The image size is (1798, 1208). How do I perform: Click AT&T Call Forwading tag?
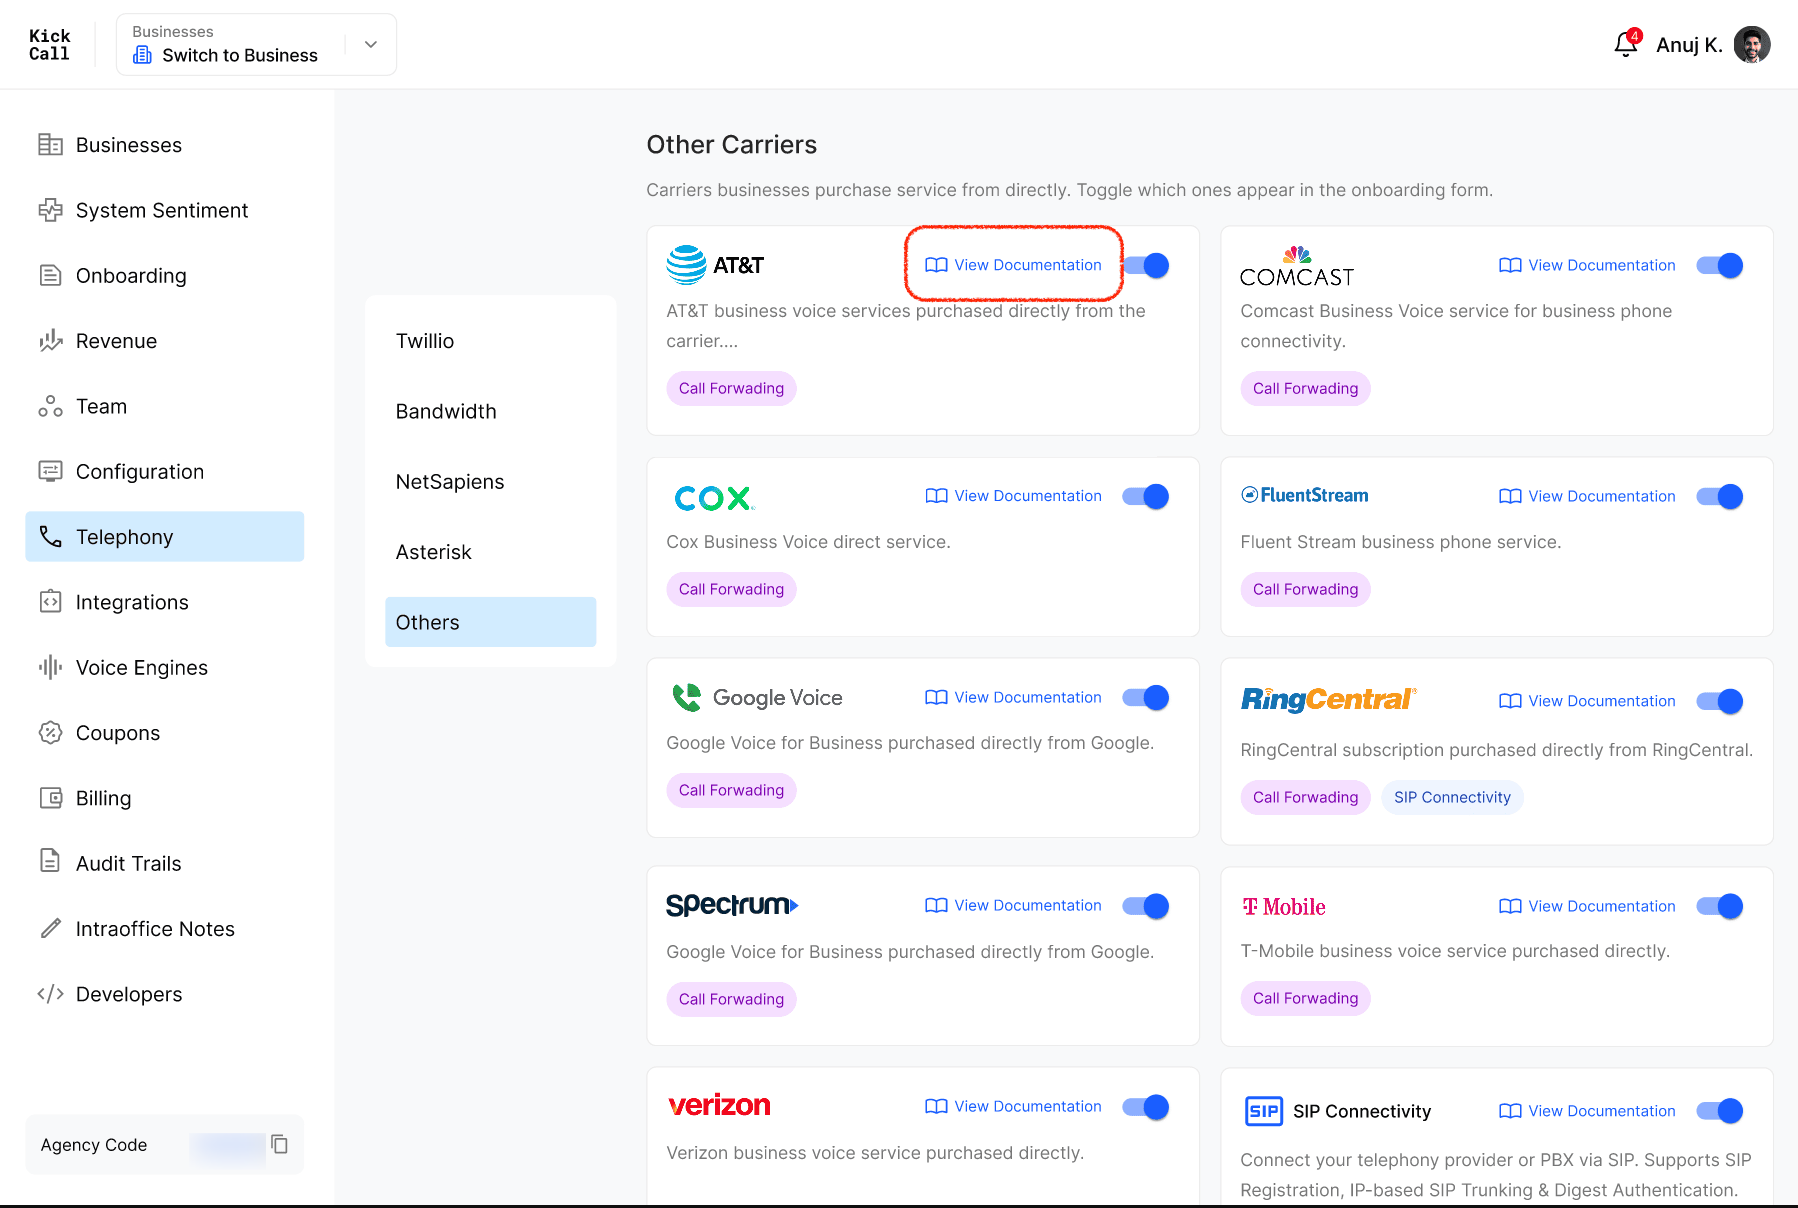pyautogui.click(x=731, y=388)
